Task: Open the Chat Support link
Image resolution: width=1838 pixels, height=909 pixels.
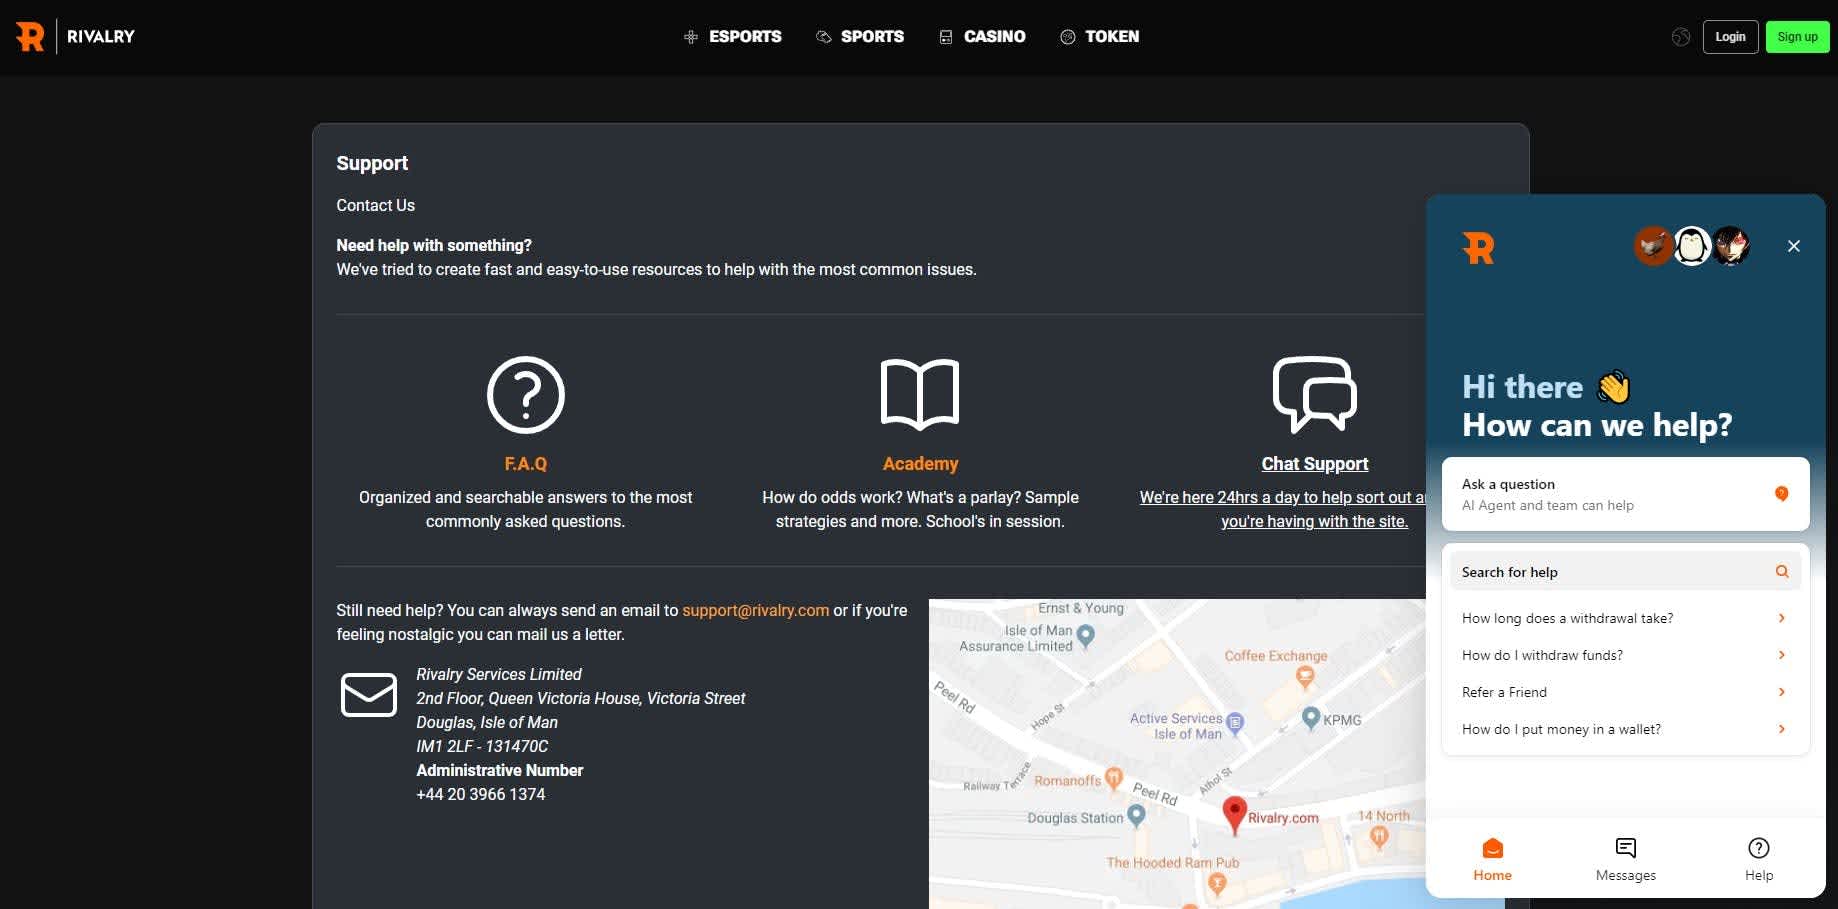Action: 1315,464
